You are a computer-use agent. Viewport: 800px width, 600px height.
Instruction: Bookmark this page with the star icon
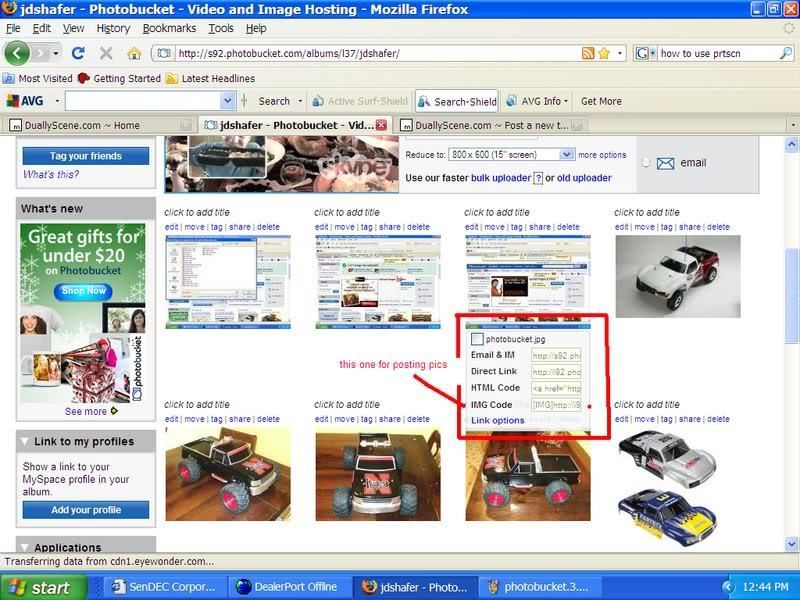point(604,53)
